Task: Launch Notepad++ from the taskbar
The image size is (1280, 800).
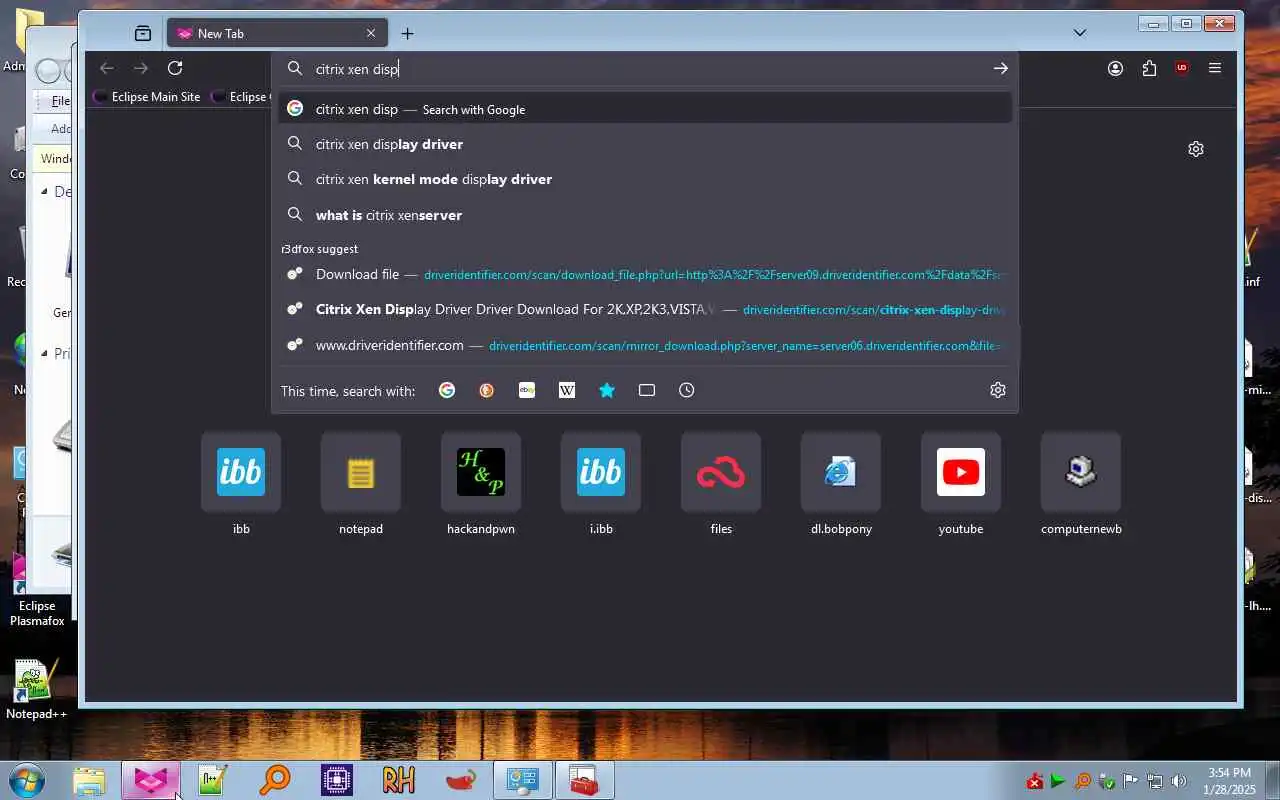Action: pyautogui.click(x=213, y=781)
